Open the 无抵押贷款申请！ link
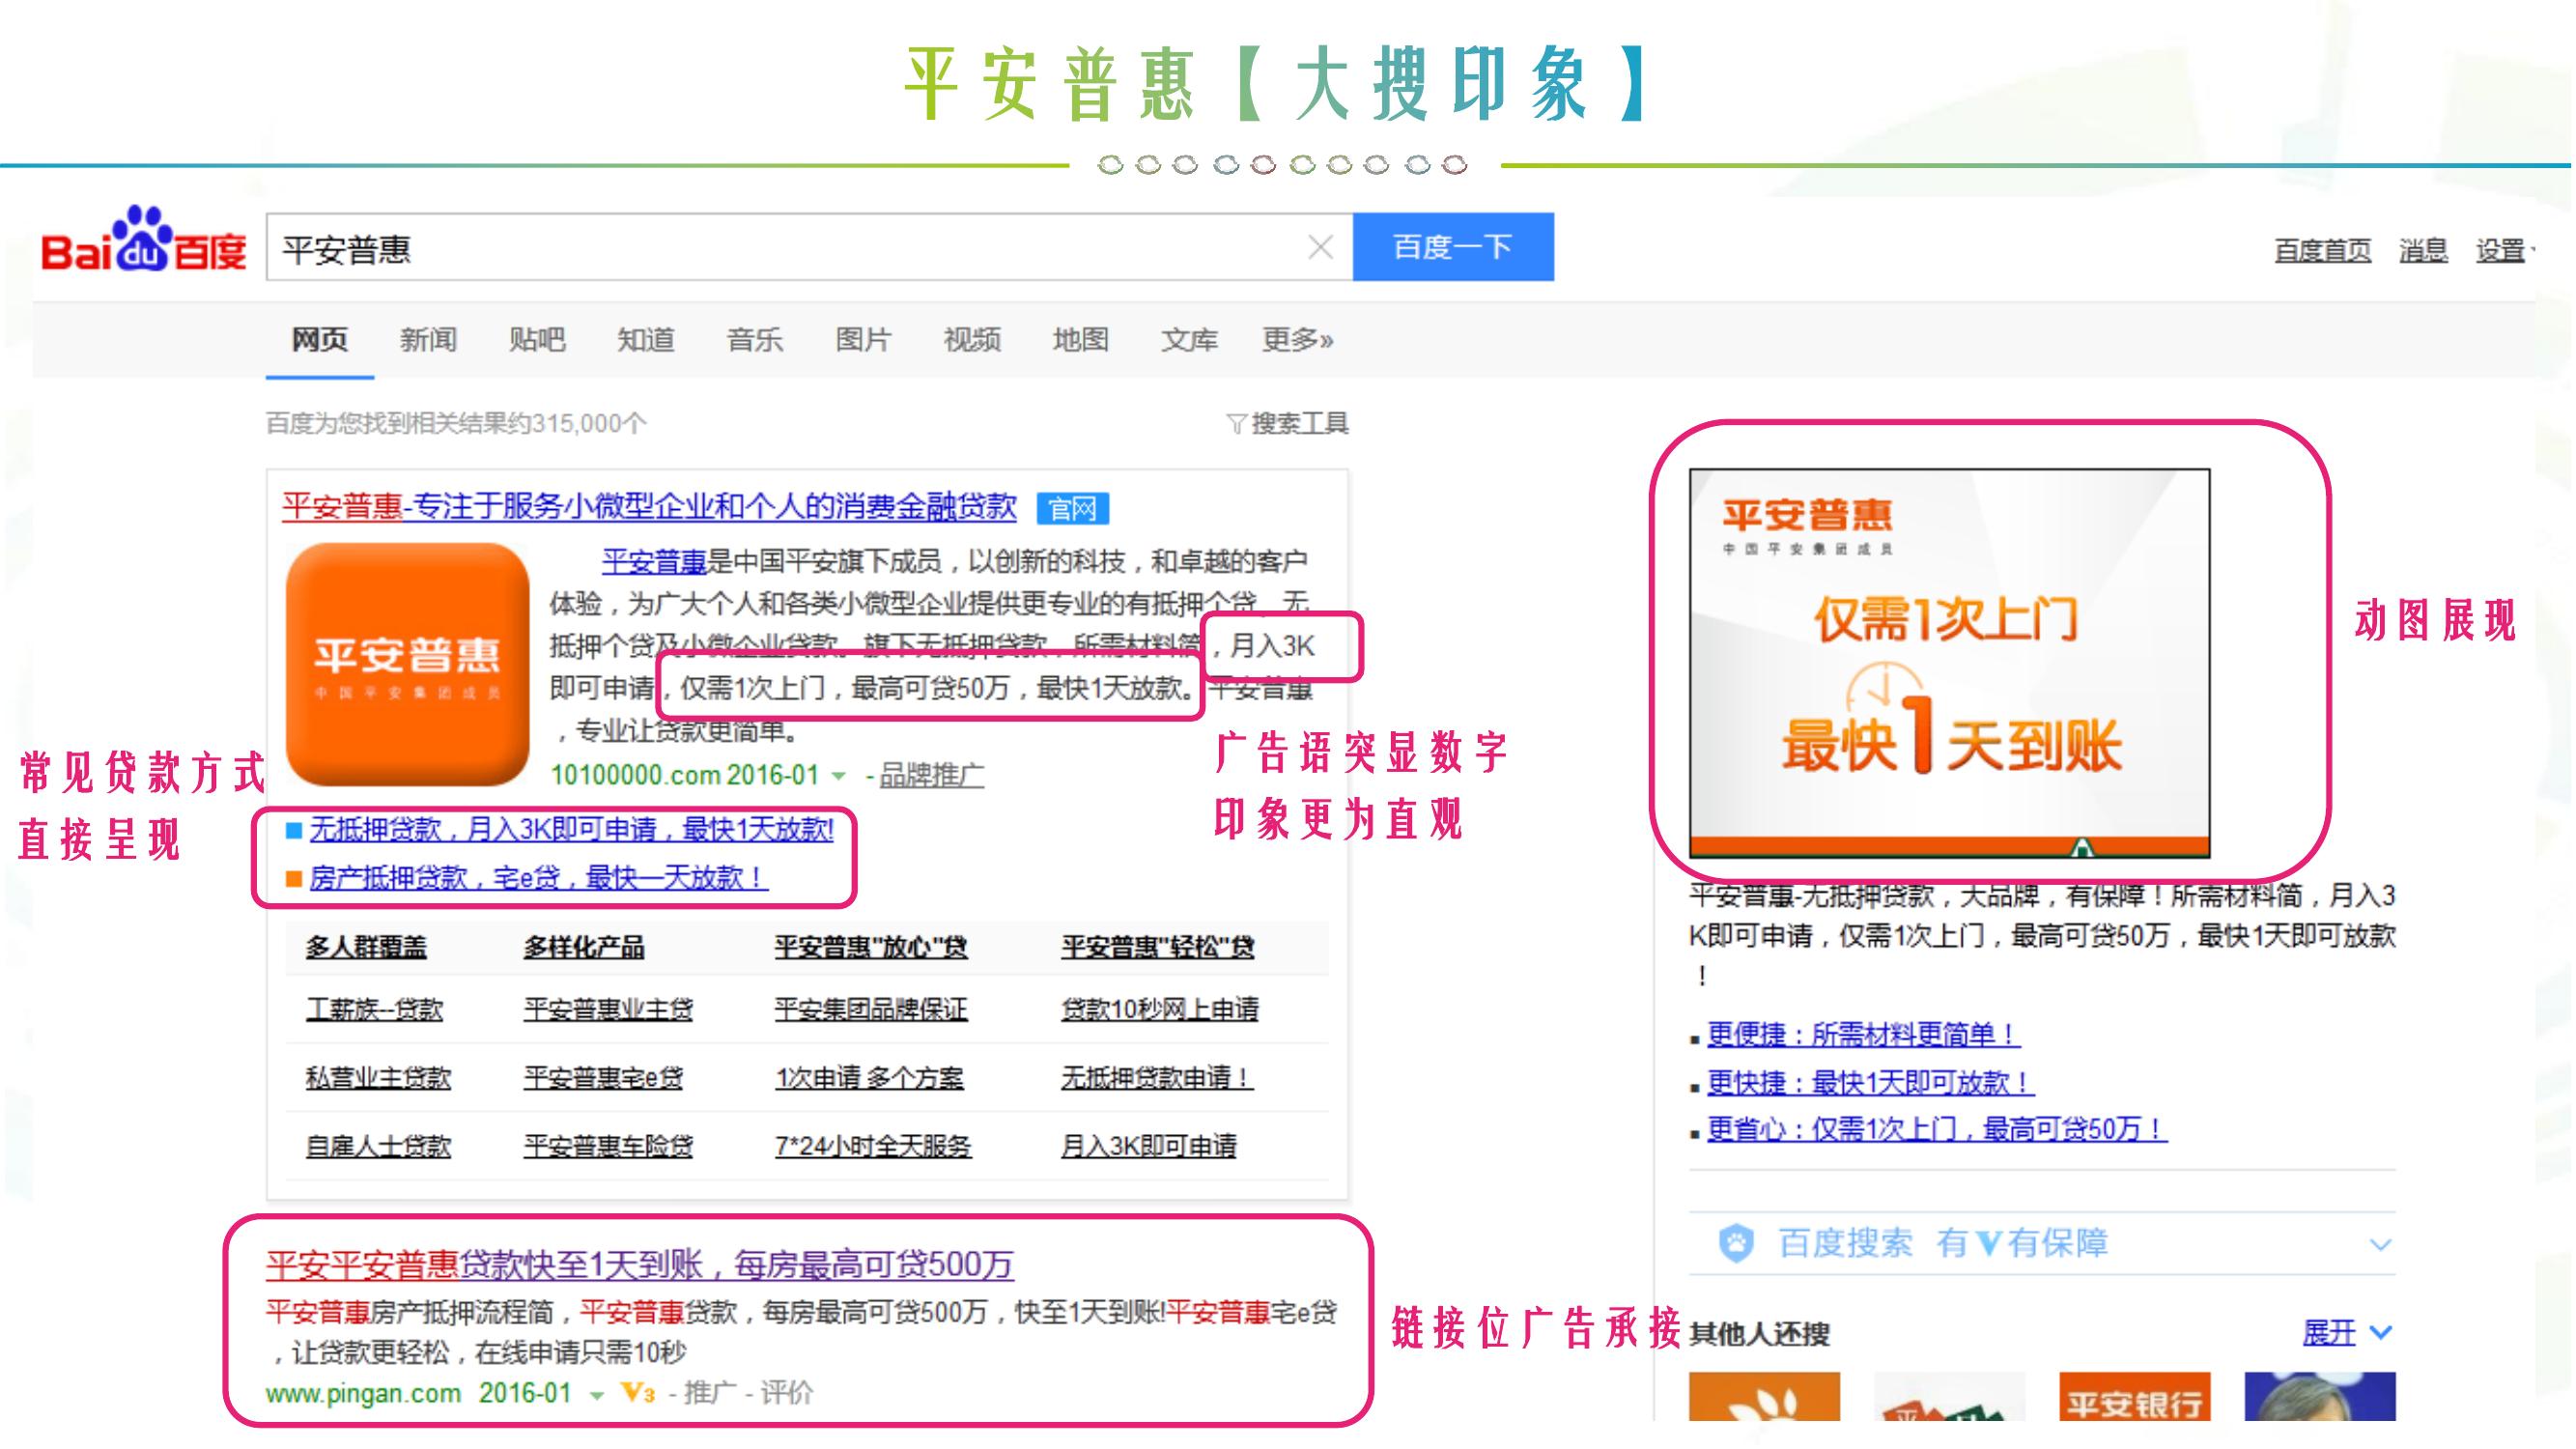 point(1157,1078)
